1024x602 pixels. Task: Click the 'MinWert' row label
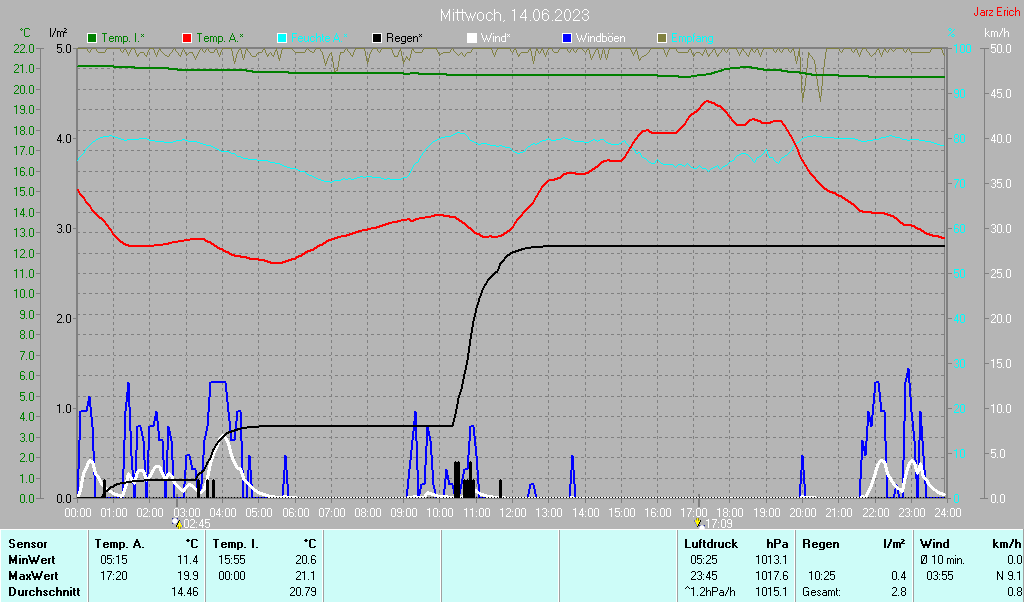coord(31,560)
